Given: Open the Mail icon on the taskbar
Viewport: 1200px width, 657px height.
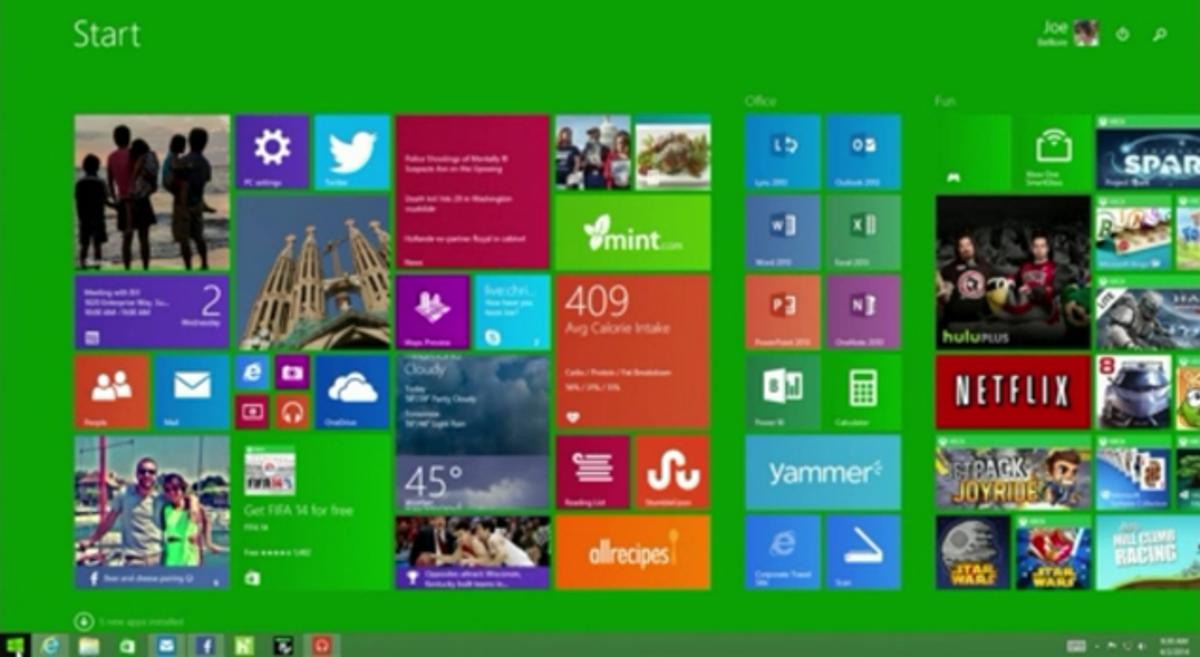Looking at the screenshot, I should [166, 645].
